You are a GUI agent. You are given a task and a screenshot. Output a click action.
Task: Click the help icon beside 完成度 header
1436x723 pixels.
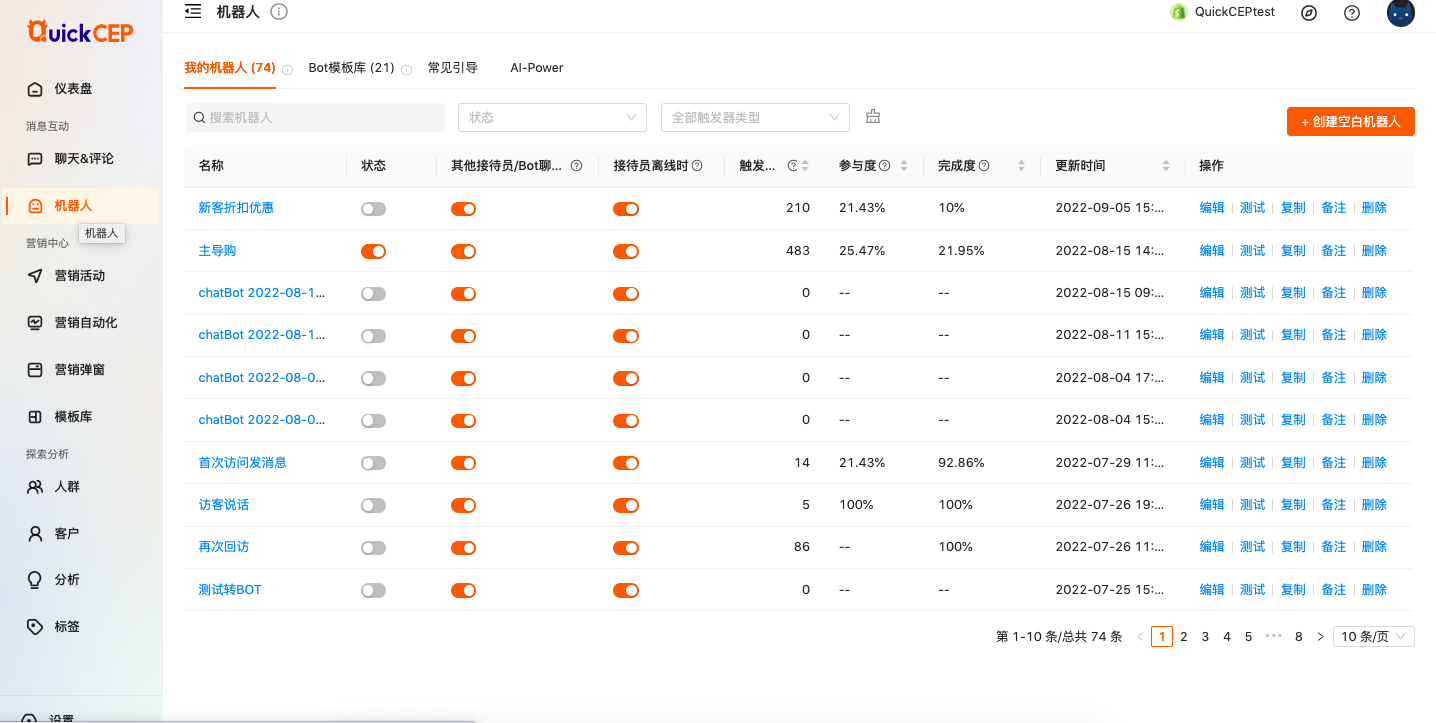(984, 166)
